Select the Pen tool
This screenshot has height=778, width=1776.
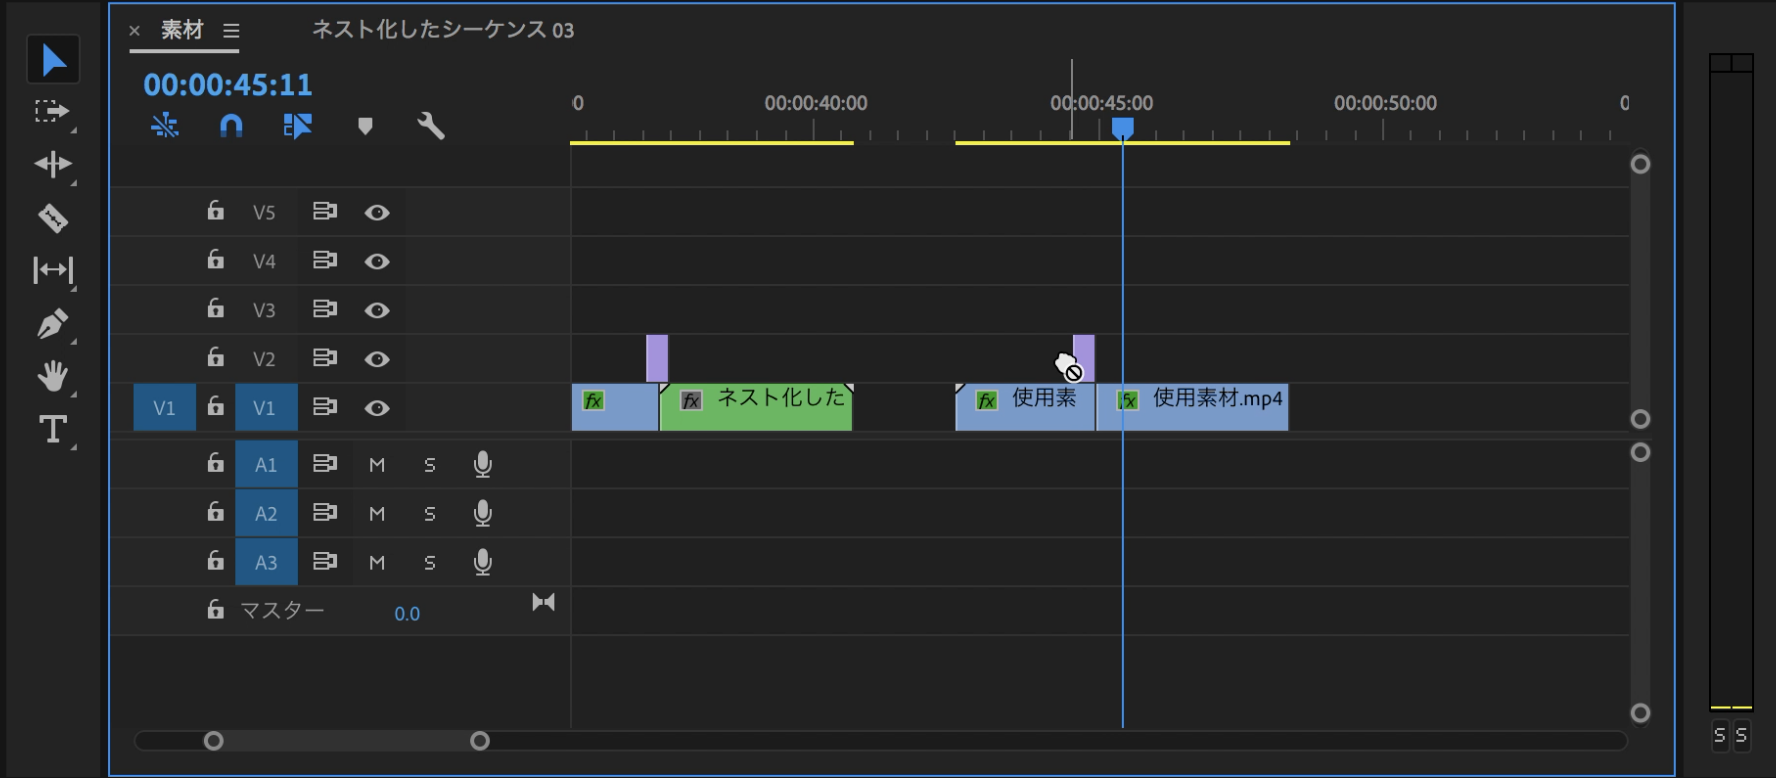52,324
